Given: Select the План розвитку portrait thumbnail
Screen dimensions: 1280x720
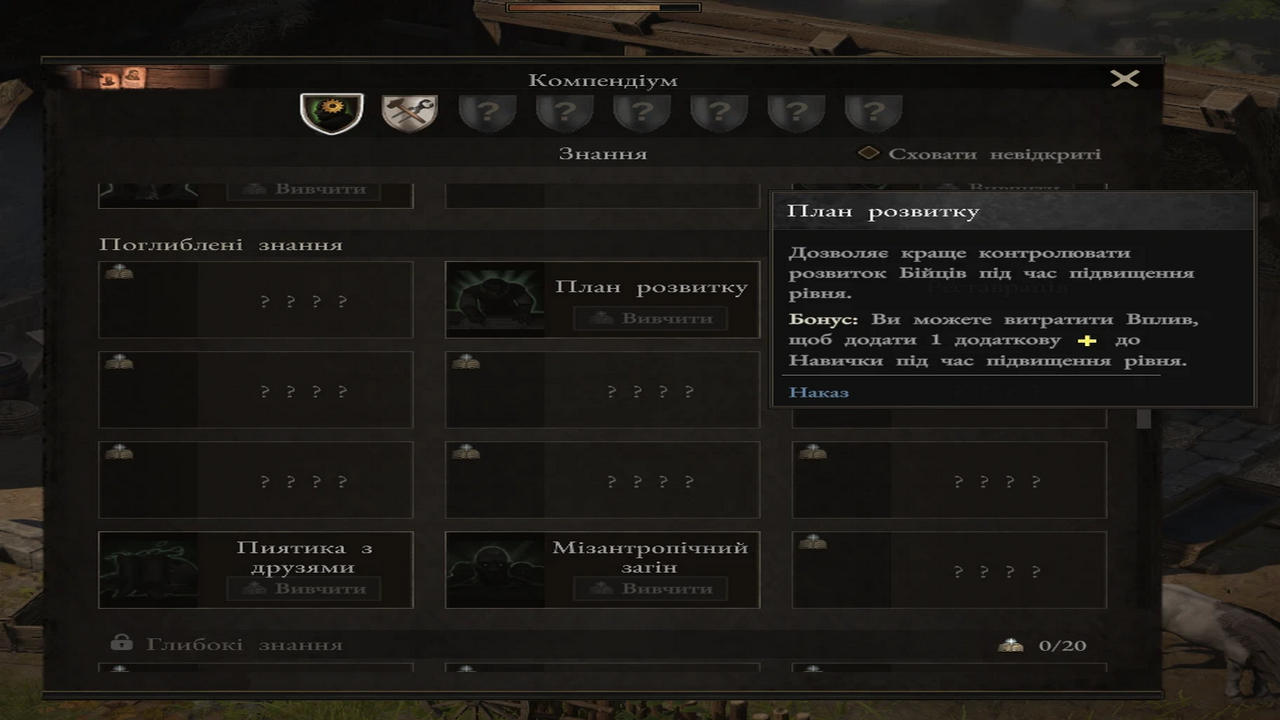Looking at the screenshot, I should coord(495,300).
